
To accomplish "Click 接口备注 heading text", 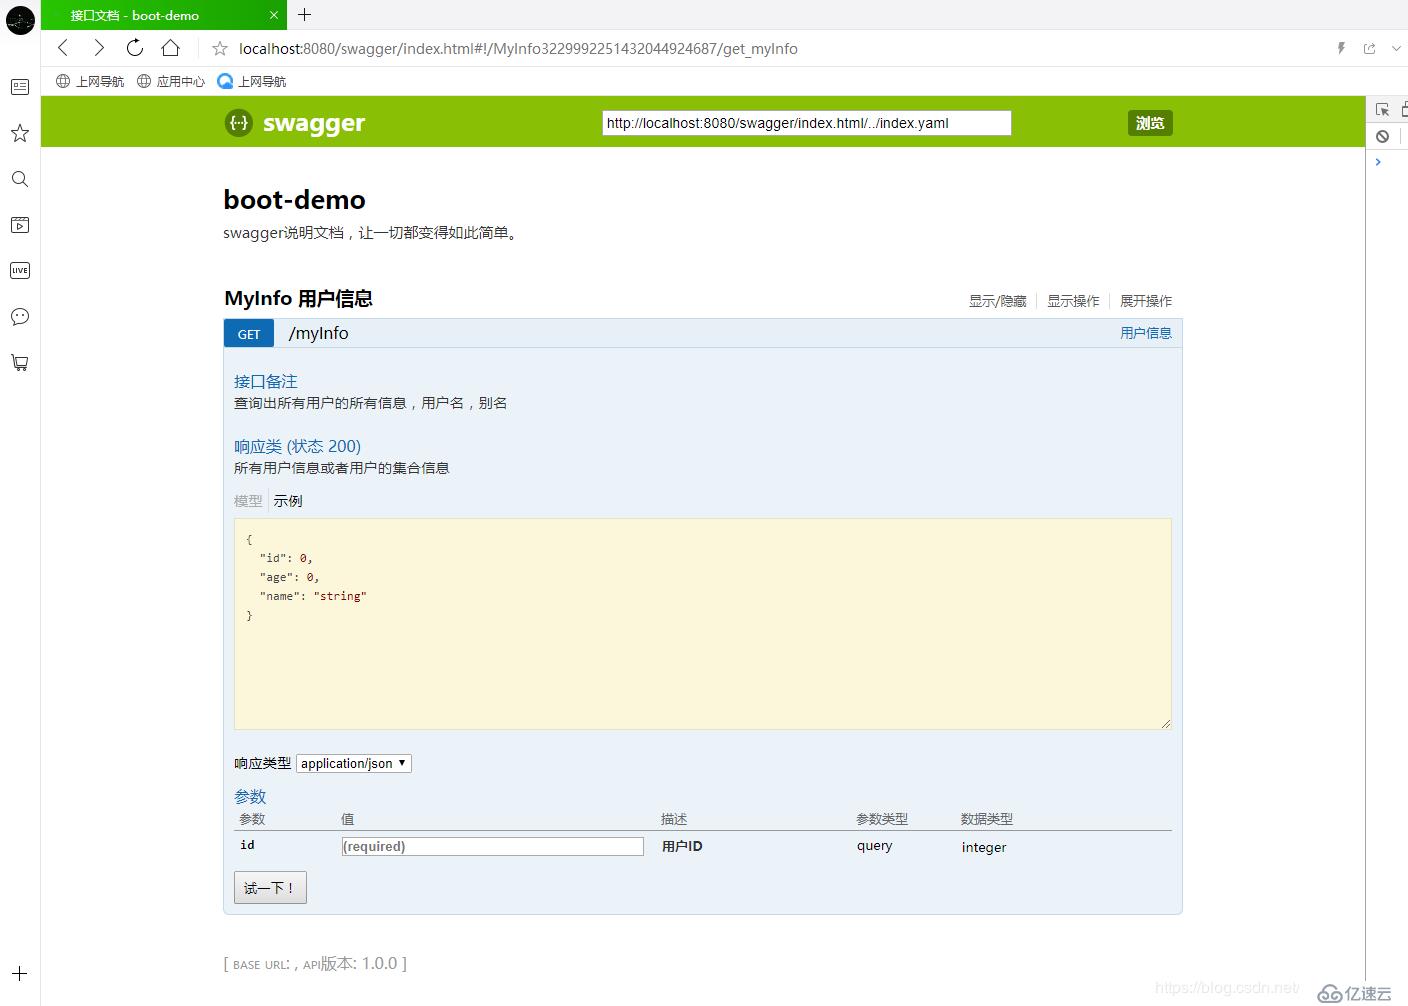I will click(x=266, y=381).
